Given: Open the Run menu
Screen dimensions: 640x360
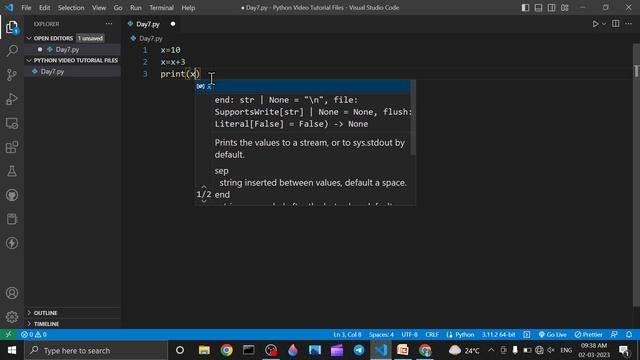Looking at the screenshot, I should click(136, 8).
